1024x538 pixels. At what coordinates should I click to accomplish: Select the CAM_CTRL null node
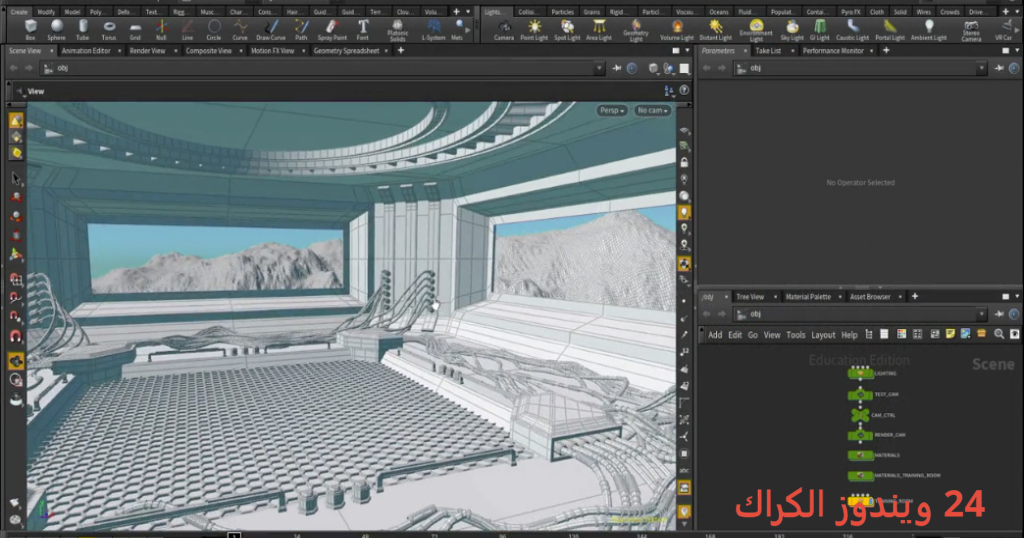pyautogui.click(x=860, y=415)
